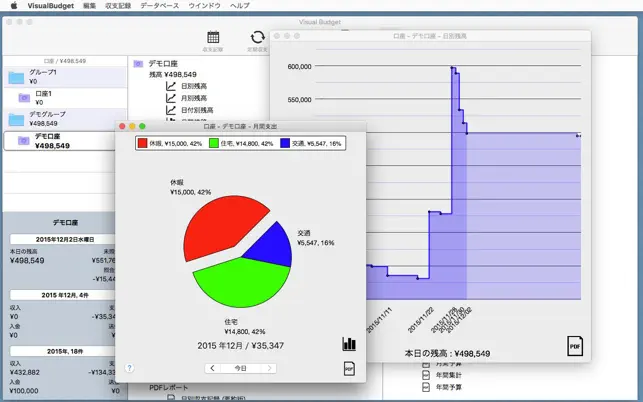This screenshot has height=402, width=643.
Task: Go to next month in pie window
Action: tap(269, 368)
